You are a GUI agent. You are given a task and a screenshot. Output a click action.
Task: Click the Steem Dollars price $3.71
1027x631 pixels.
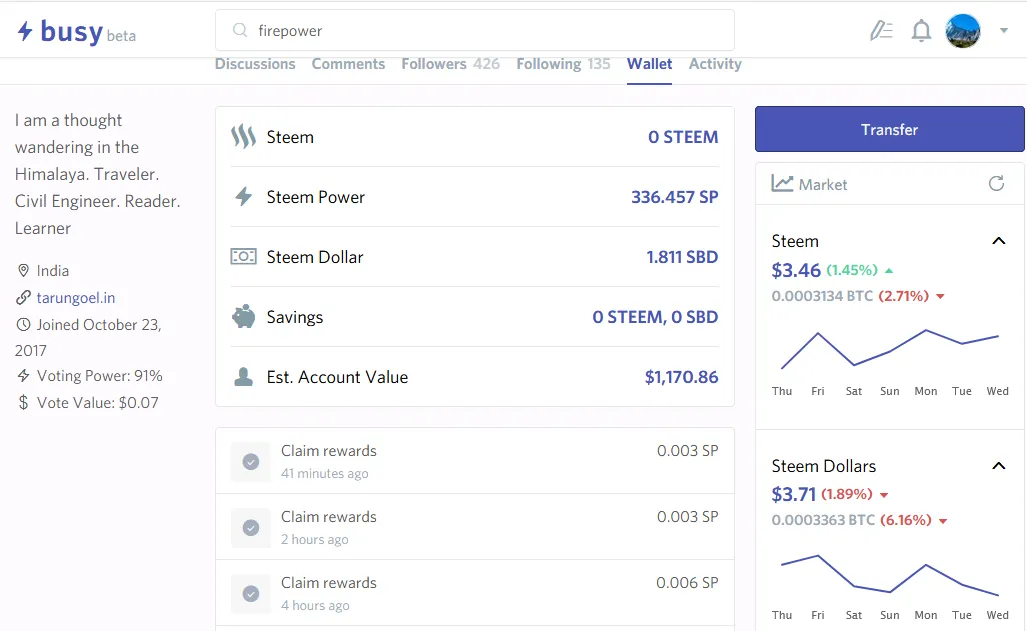coord(794,494)
